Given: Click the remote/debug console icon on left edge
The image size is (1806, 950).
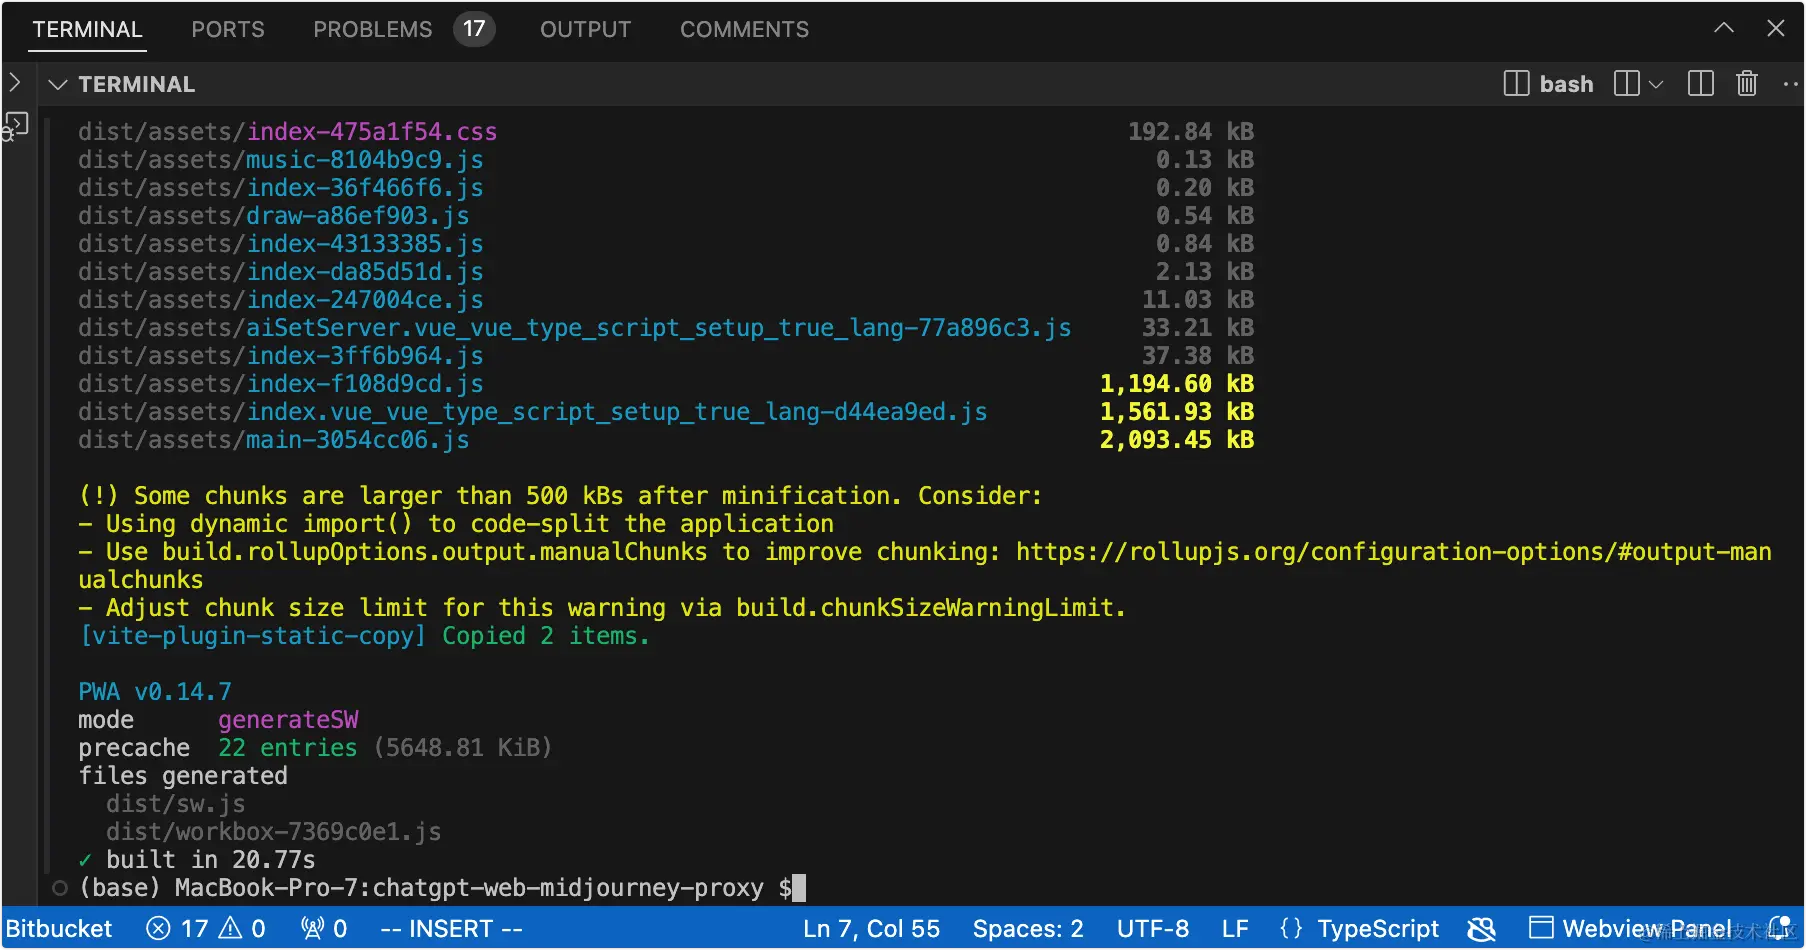Looking at the screenshot, I should pyautogui.click(x=15, y=127).
